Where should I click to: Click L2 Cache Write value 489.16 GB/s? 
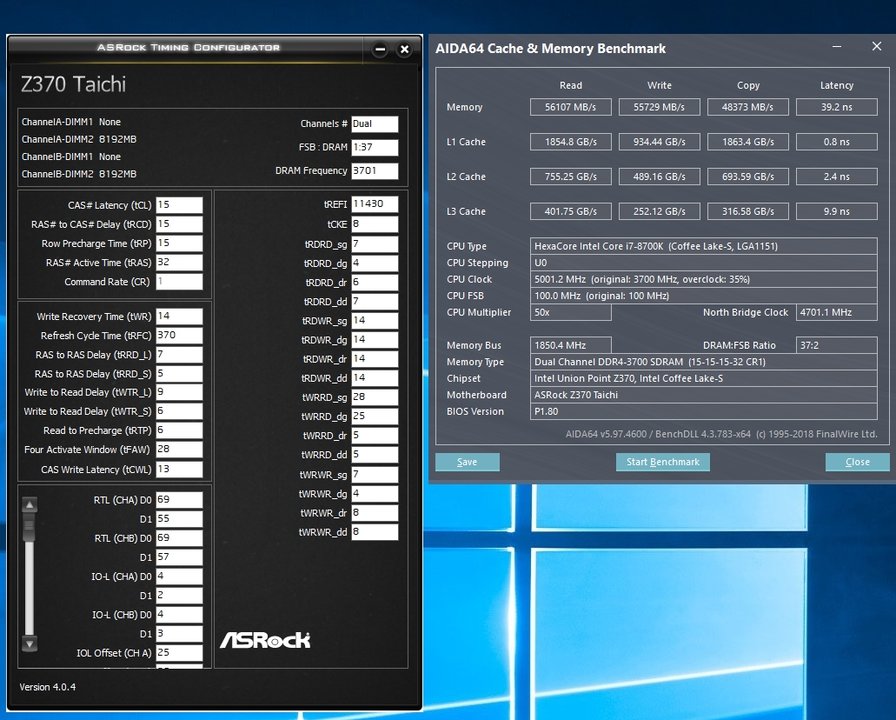tap(659, 177)
